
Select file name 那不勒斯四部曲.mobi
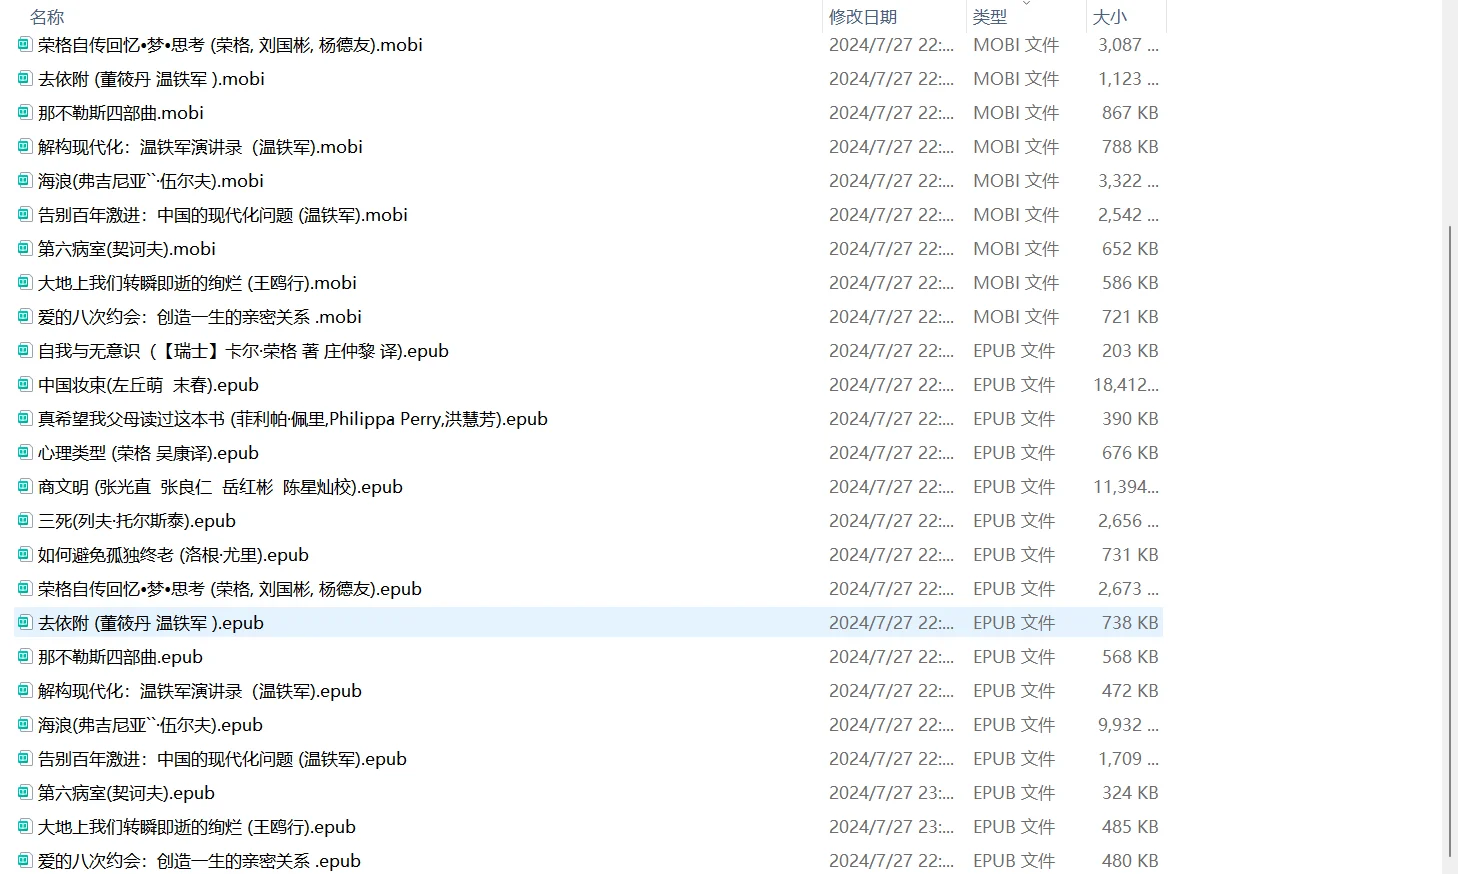121,113
